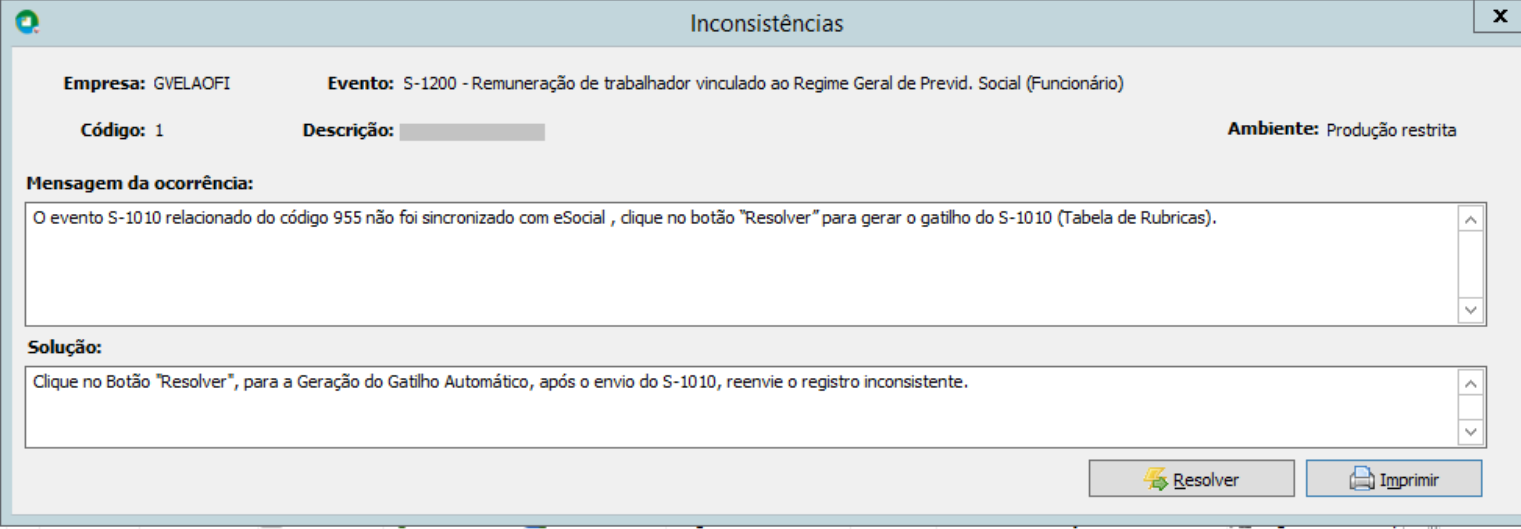Click the GVELAOFI company value
Viewport: 1521px width, 529px height.
point(192,84)
